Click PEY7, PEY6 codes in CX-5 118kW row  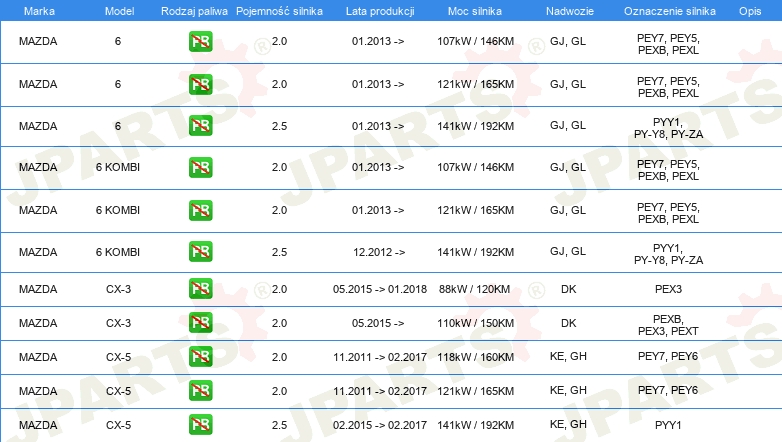pyautogui.click(x=668, y=356)
